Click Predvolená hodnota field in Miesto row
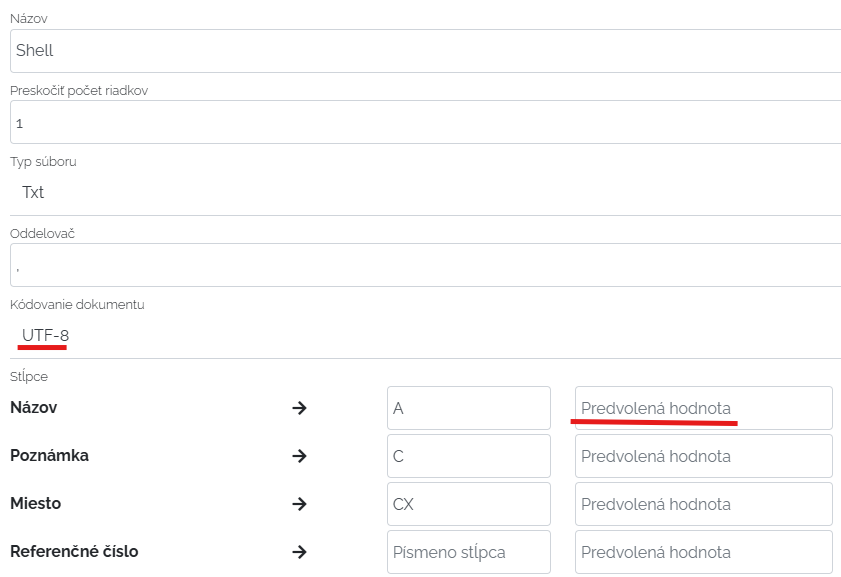 point(703,504)
